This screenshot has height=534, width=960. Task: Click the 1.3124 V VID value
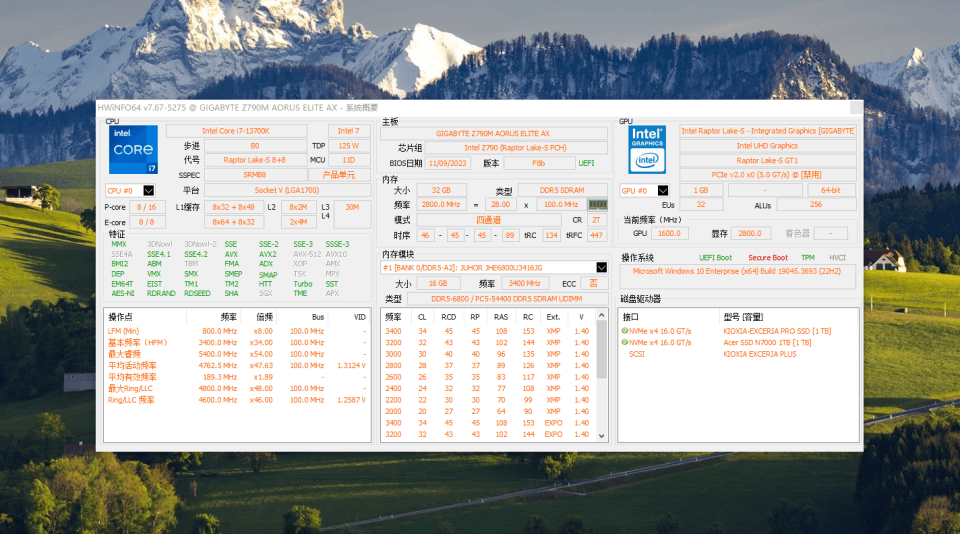pos(351,366)
